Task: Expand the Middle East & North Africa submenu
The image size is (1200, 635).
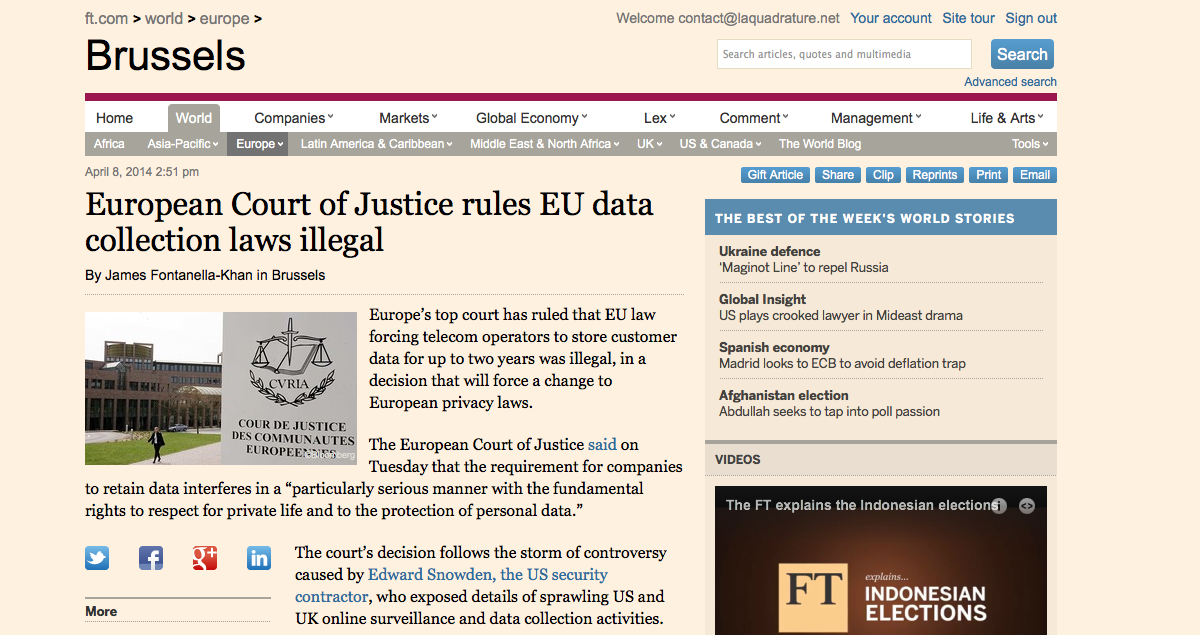Action: [545, 144]
